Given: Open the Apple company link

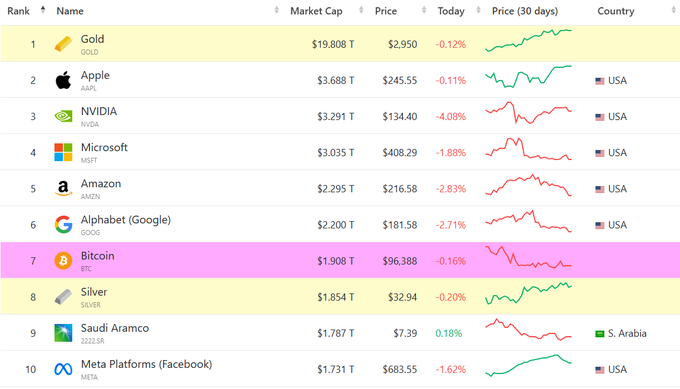Looking at the screenshot, I should (x=95, y=75).
